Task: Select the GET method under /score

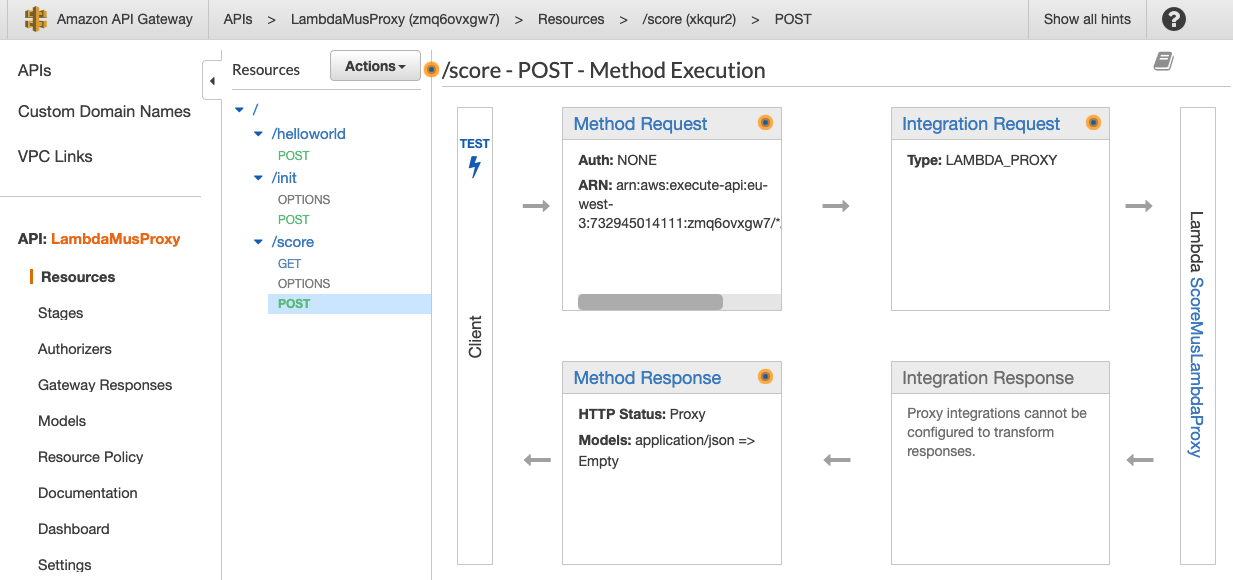Action: pyautogui.click(x=289, y=263)
